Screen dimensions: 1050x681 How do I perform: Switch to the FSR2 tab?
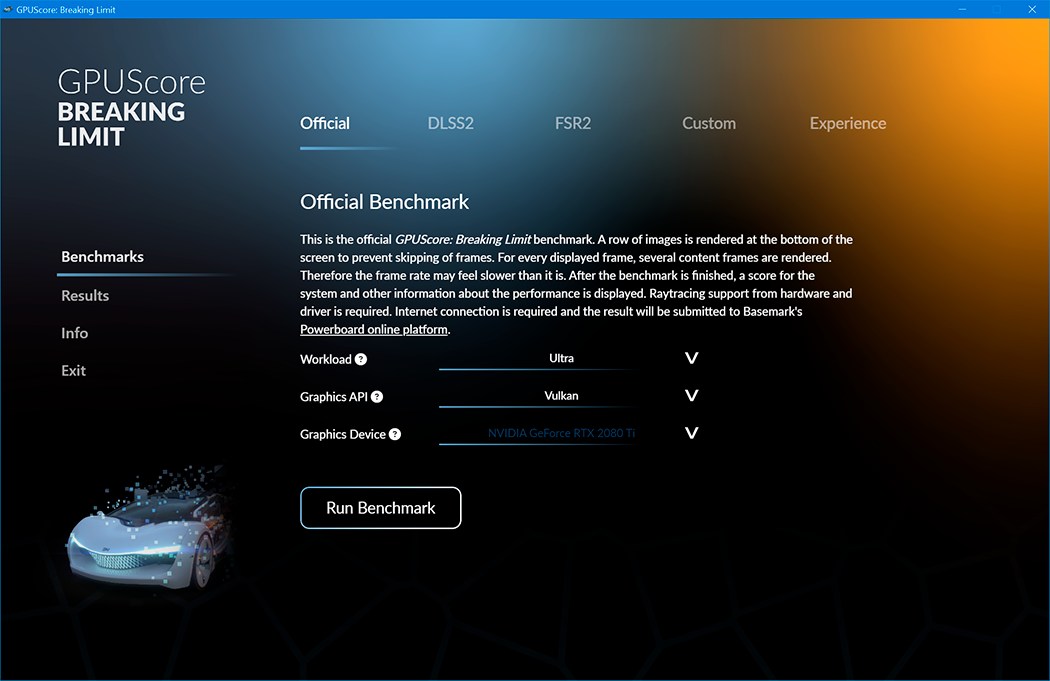point(573,123)
